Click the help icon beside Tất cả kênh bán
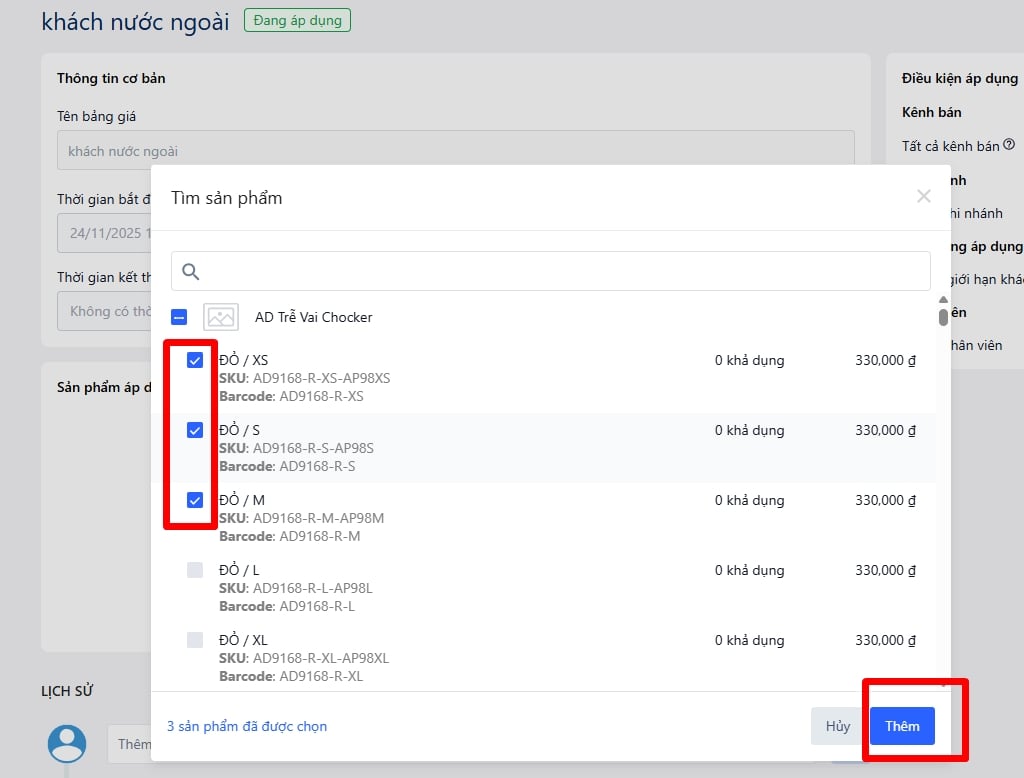This screenshot has width=1024, height=778. tap(1009, 145)
